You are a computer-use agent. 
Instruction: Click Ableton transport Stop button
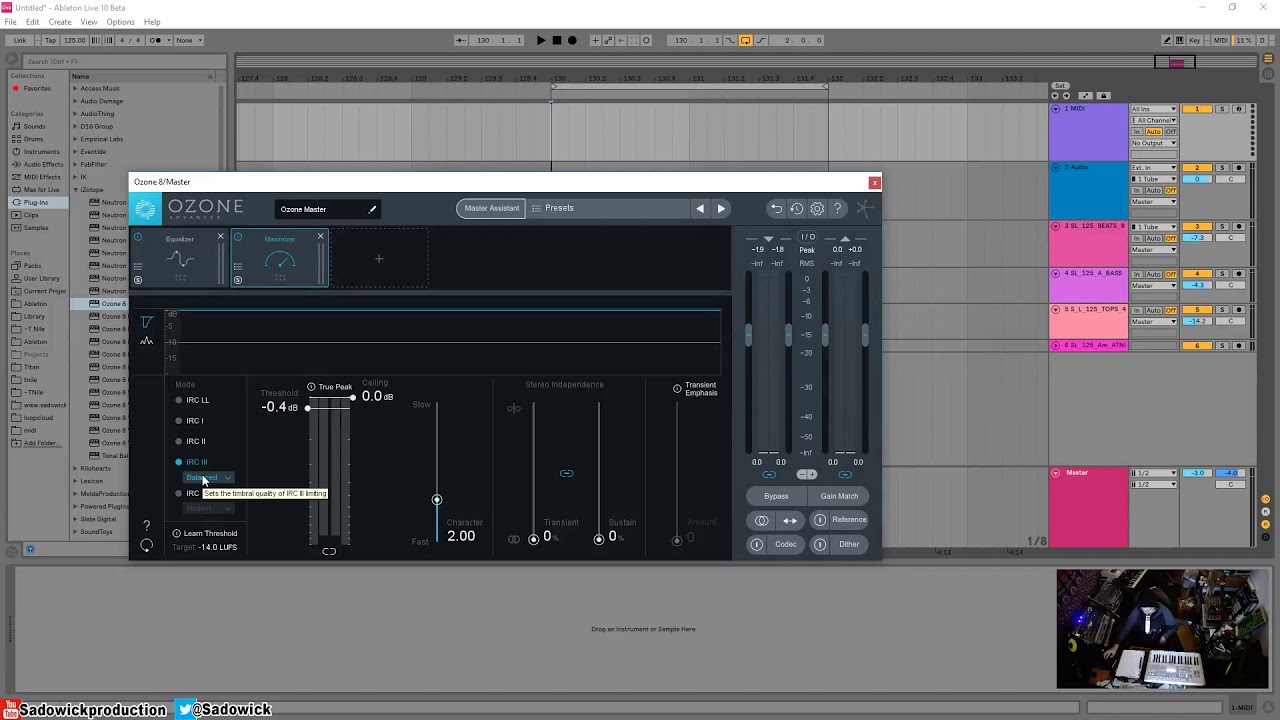tap(557, 40)
